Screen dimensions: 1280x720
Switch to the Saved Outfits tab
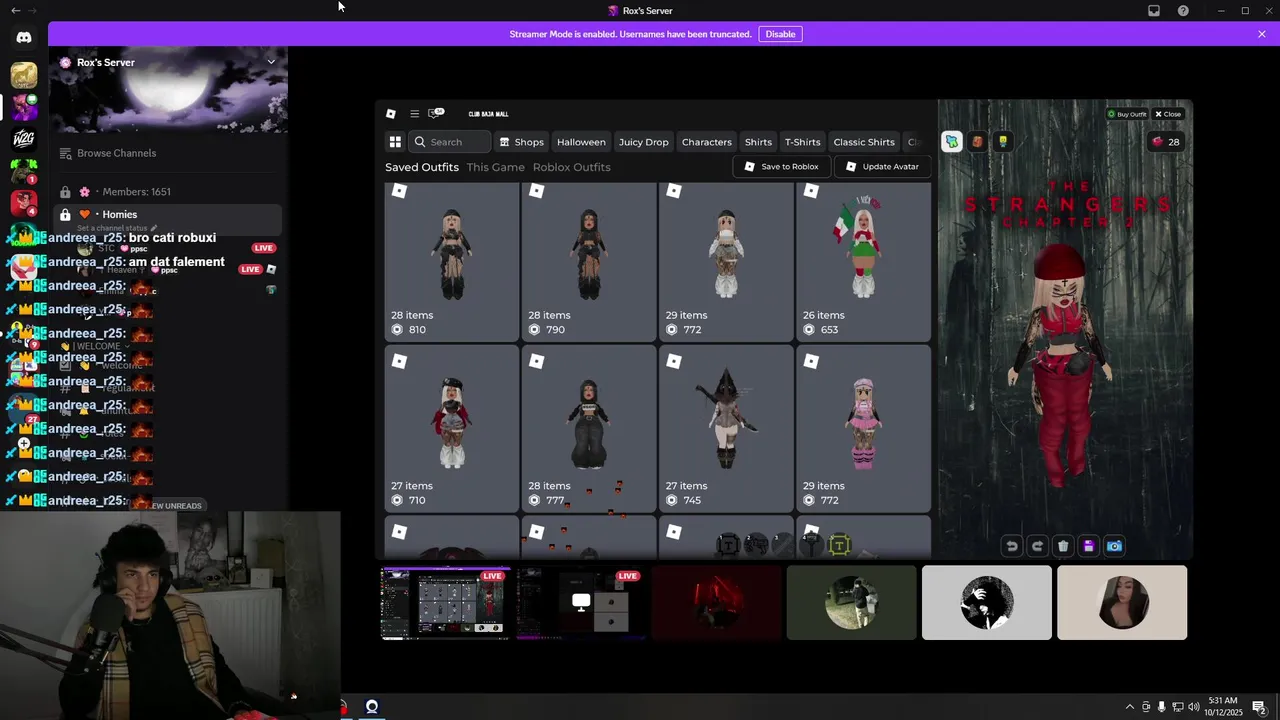click(422, 167)
